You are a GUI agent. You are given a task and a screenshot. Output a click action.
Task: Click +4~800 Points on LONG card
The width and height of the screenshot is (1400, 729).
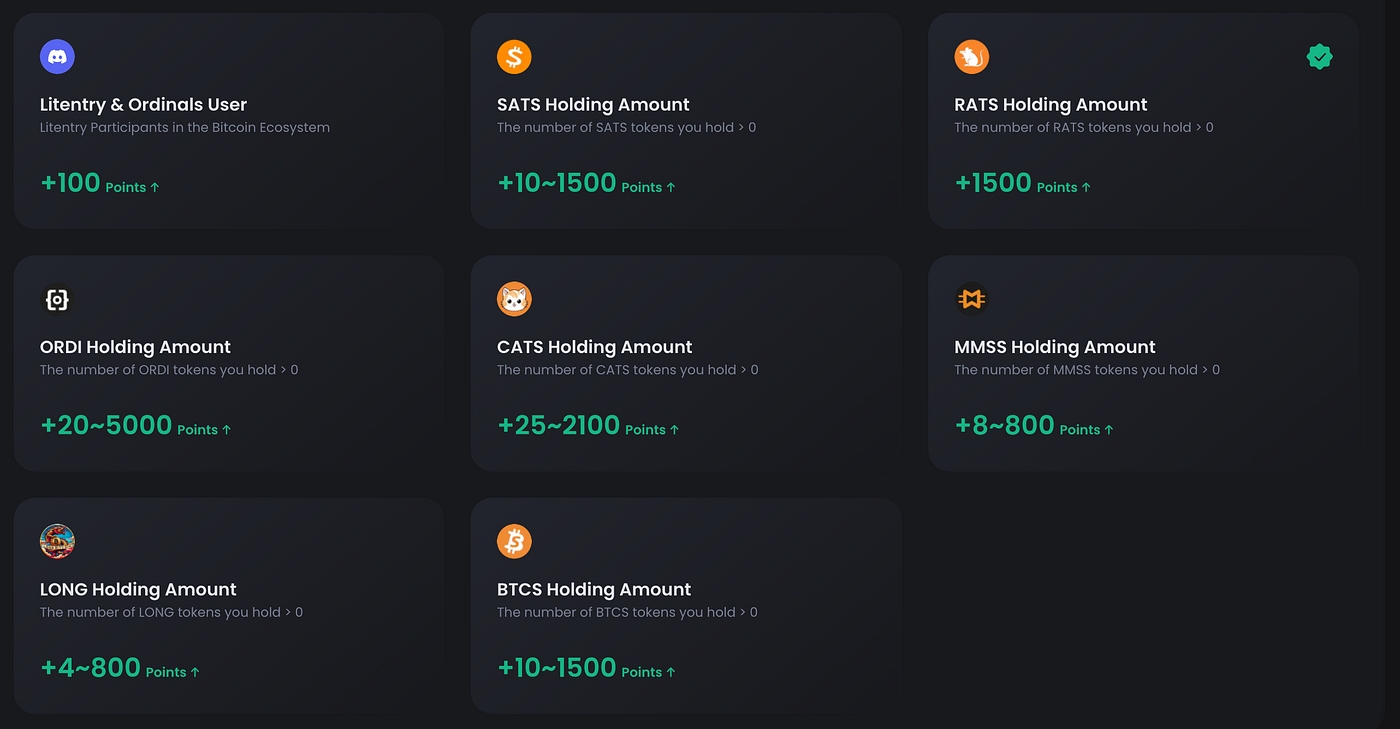(x=119, y=668)
